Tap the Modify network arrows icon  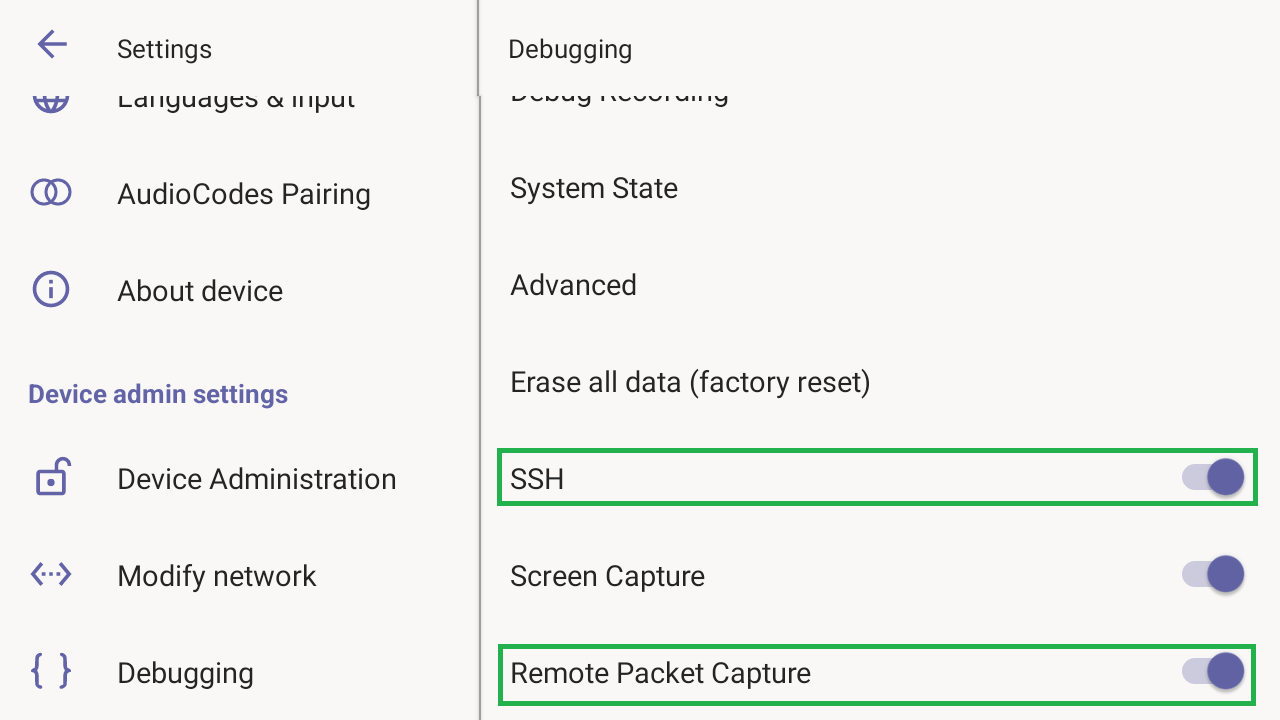[51, 574]
